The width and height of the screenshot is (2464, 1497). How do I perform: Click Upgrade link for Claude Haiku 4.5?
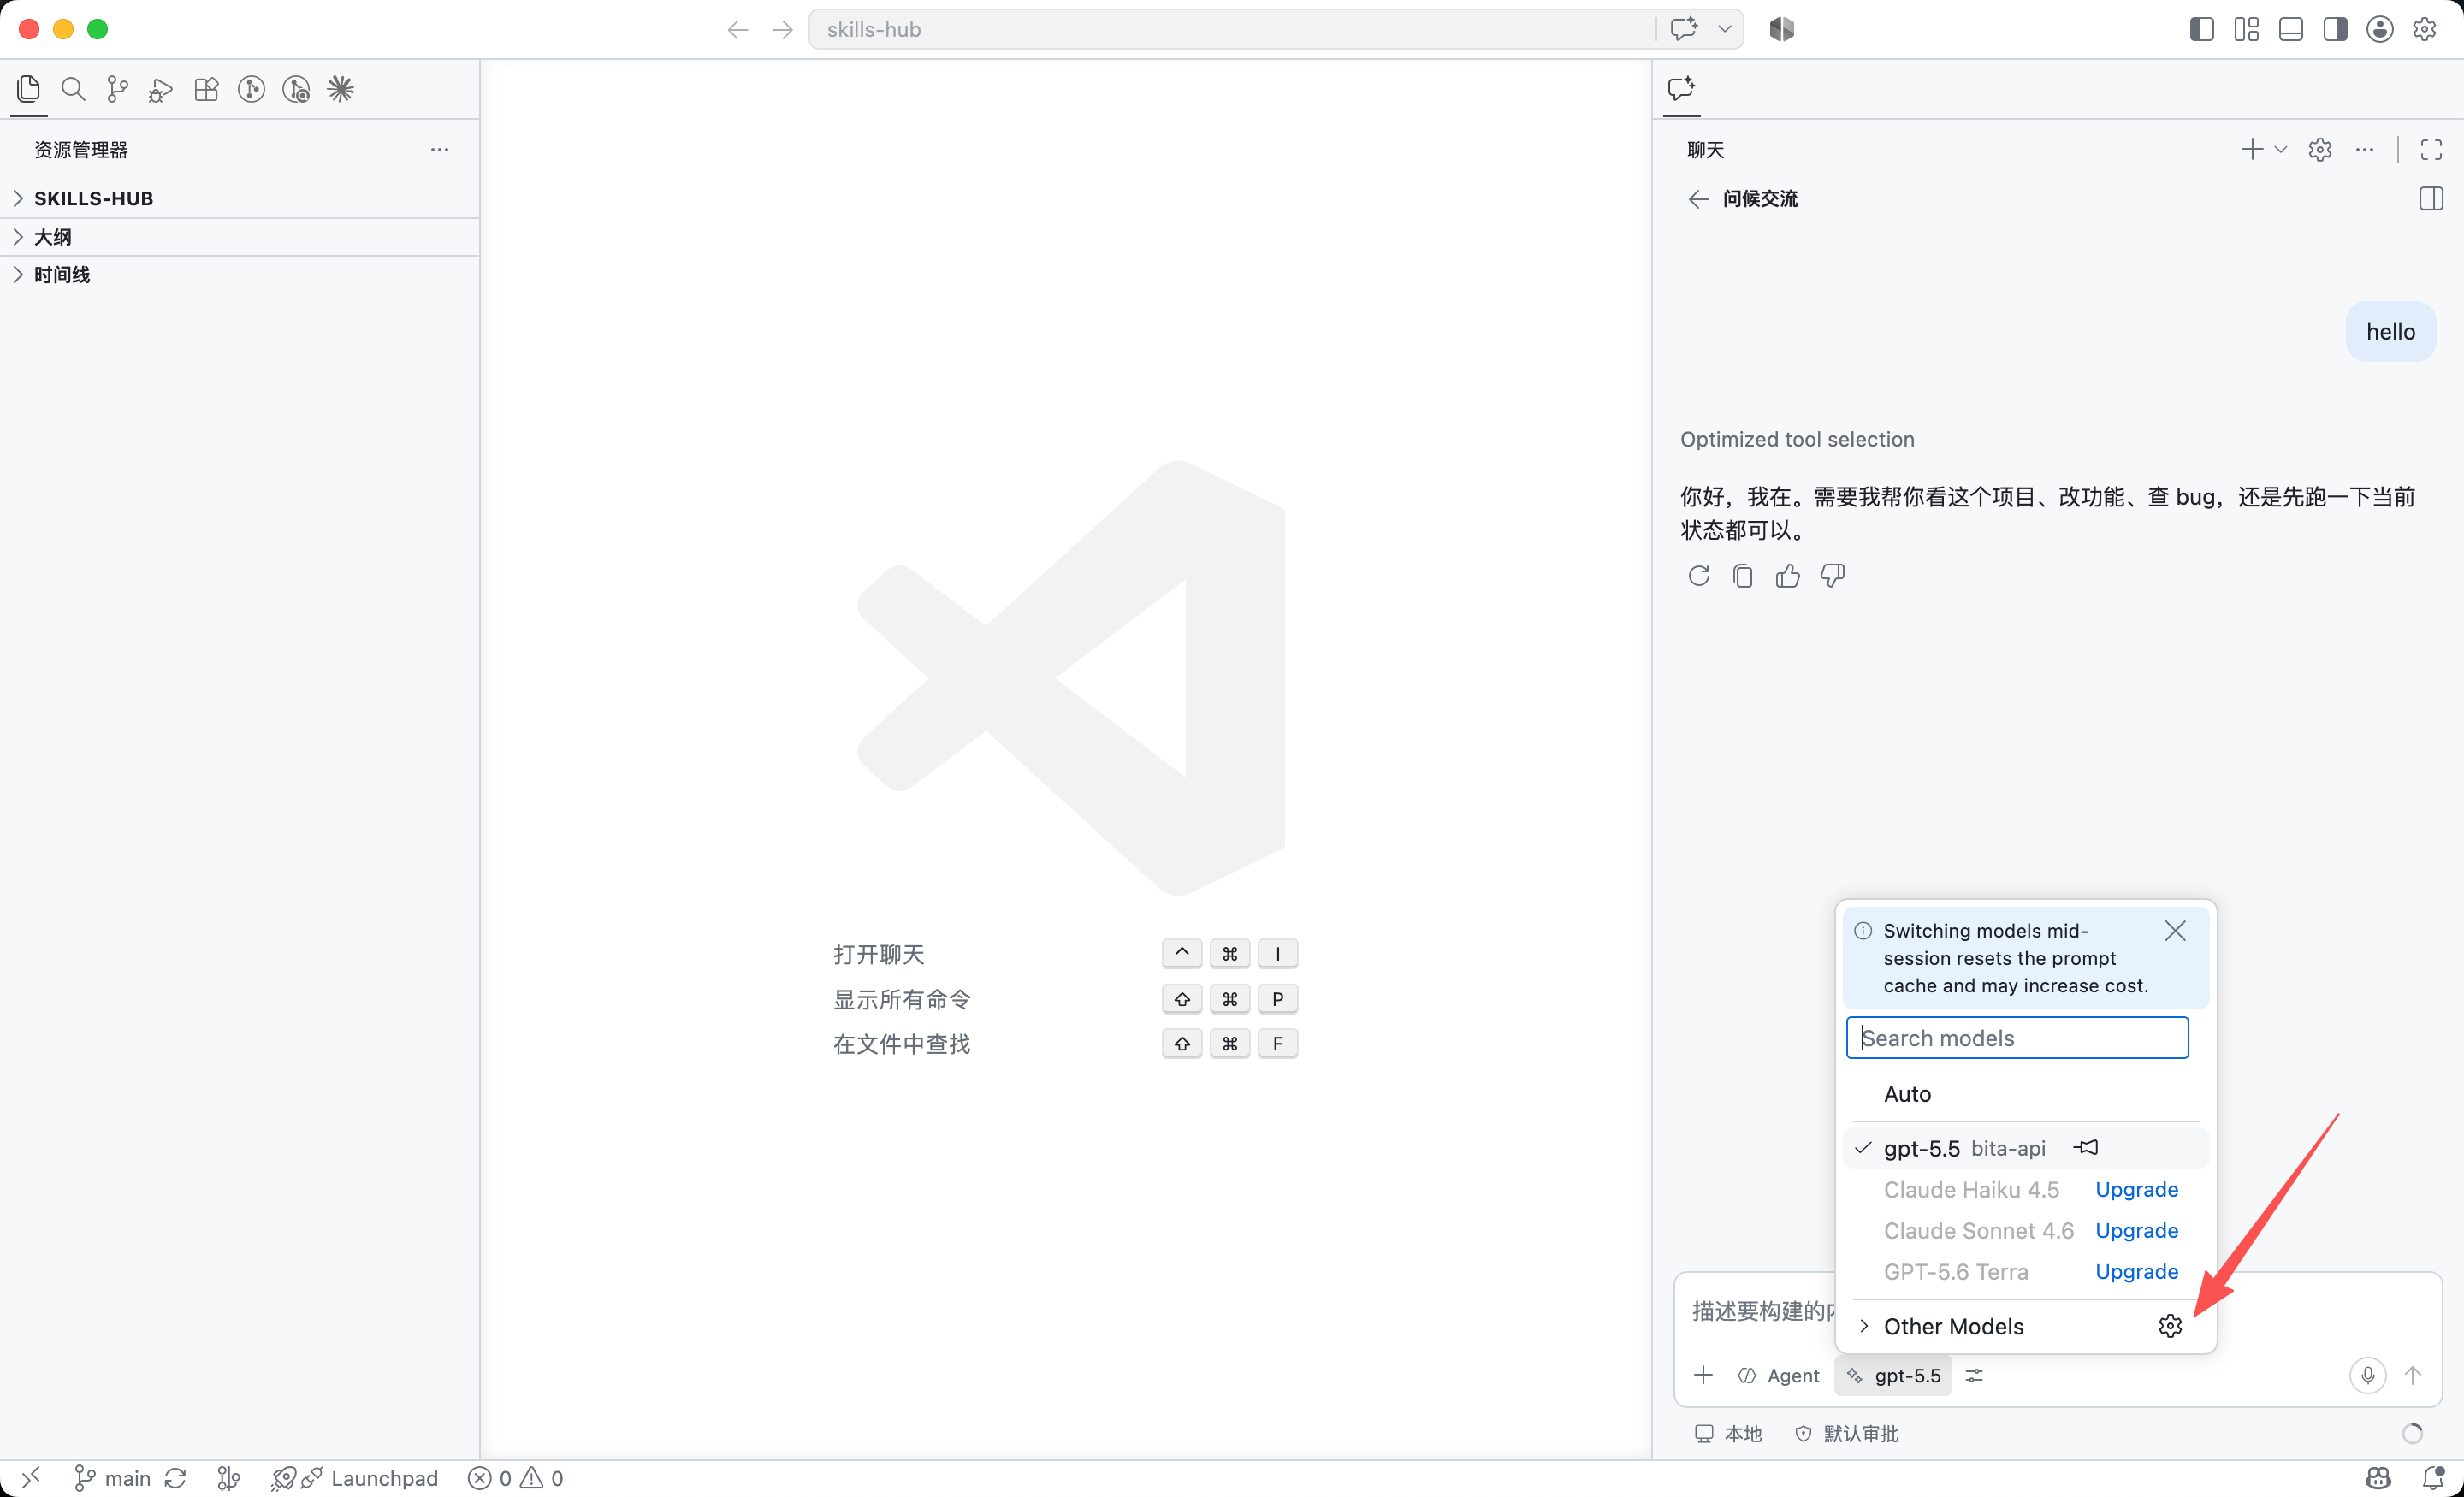point(2136,1189)
